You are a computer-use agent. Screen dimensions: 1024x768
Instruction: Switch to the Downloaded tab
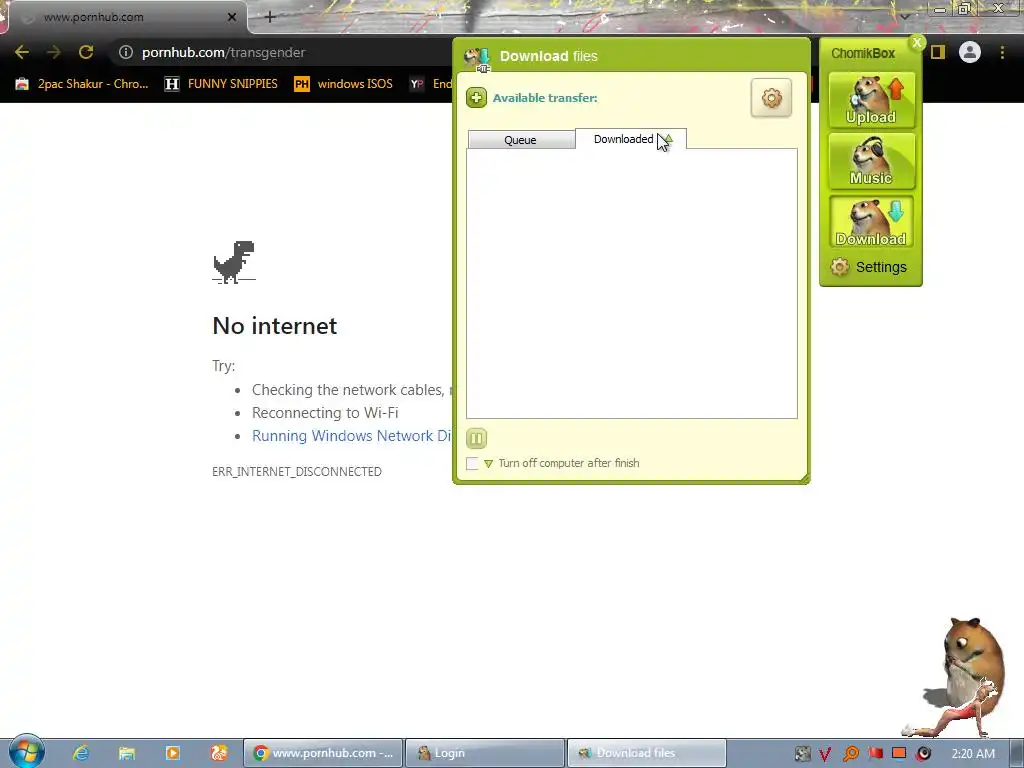631,139
